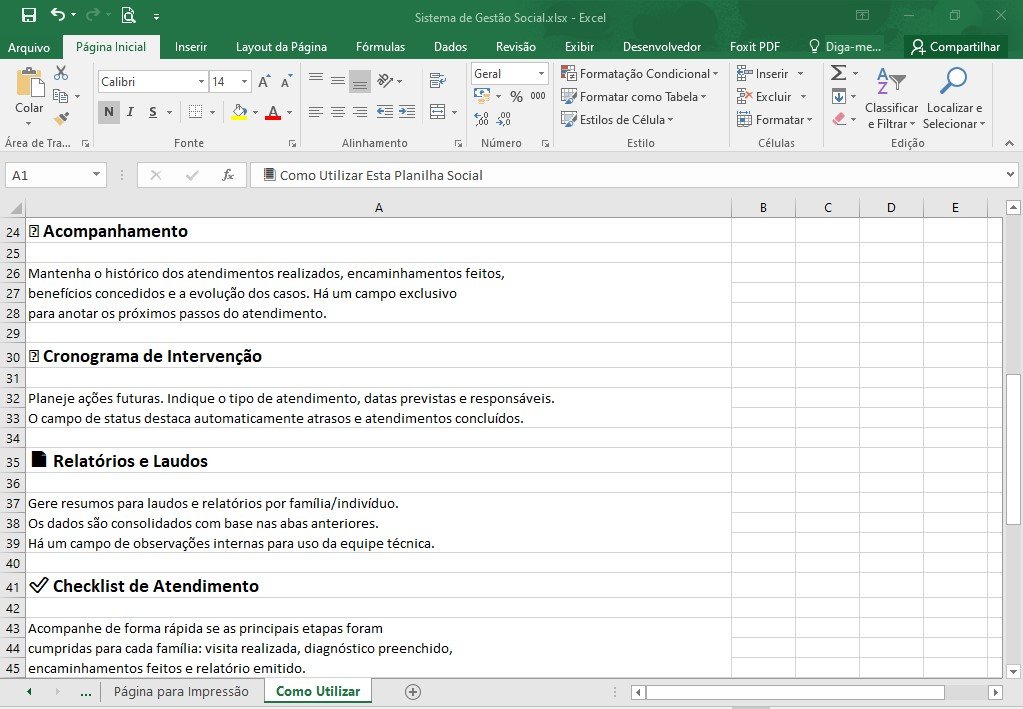1023x709 pixels.
Task: Expand the Name Box dropdown arrow
Action: [x=97, y=174]
